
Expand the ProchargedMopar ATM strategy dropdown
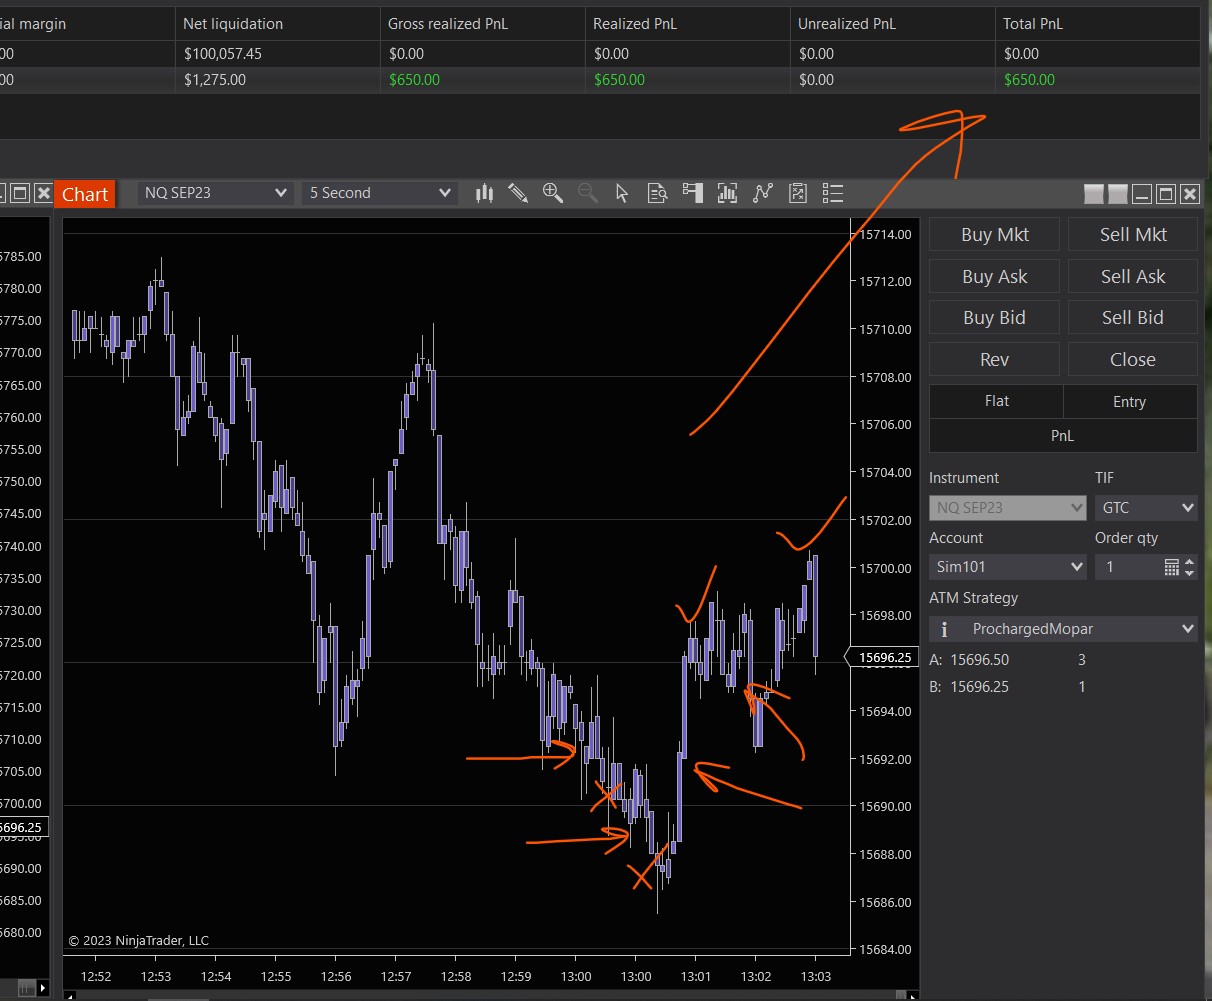click(x=1063, y=629)
